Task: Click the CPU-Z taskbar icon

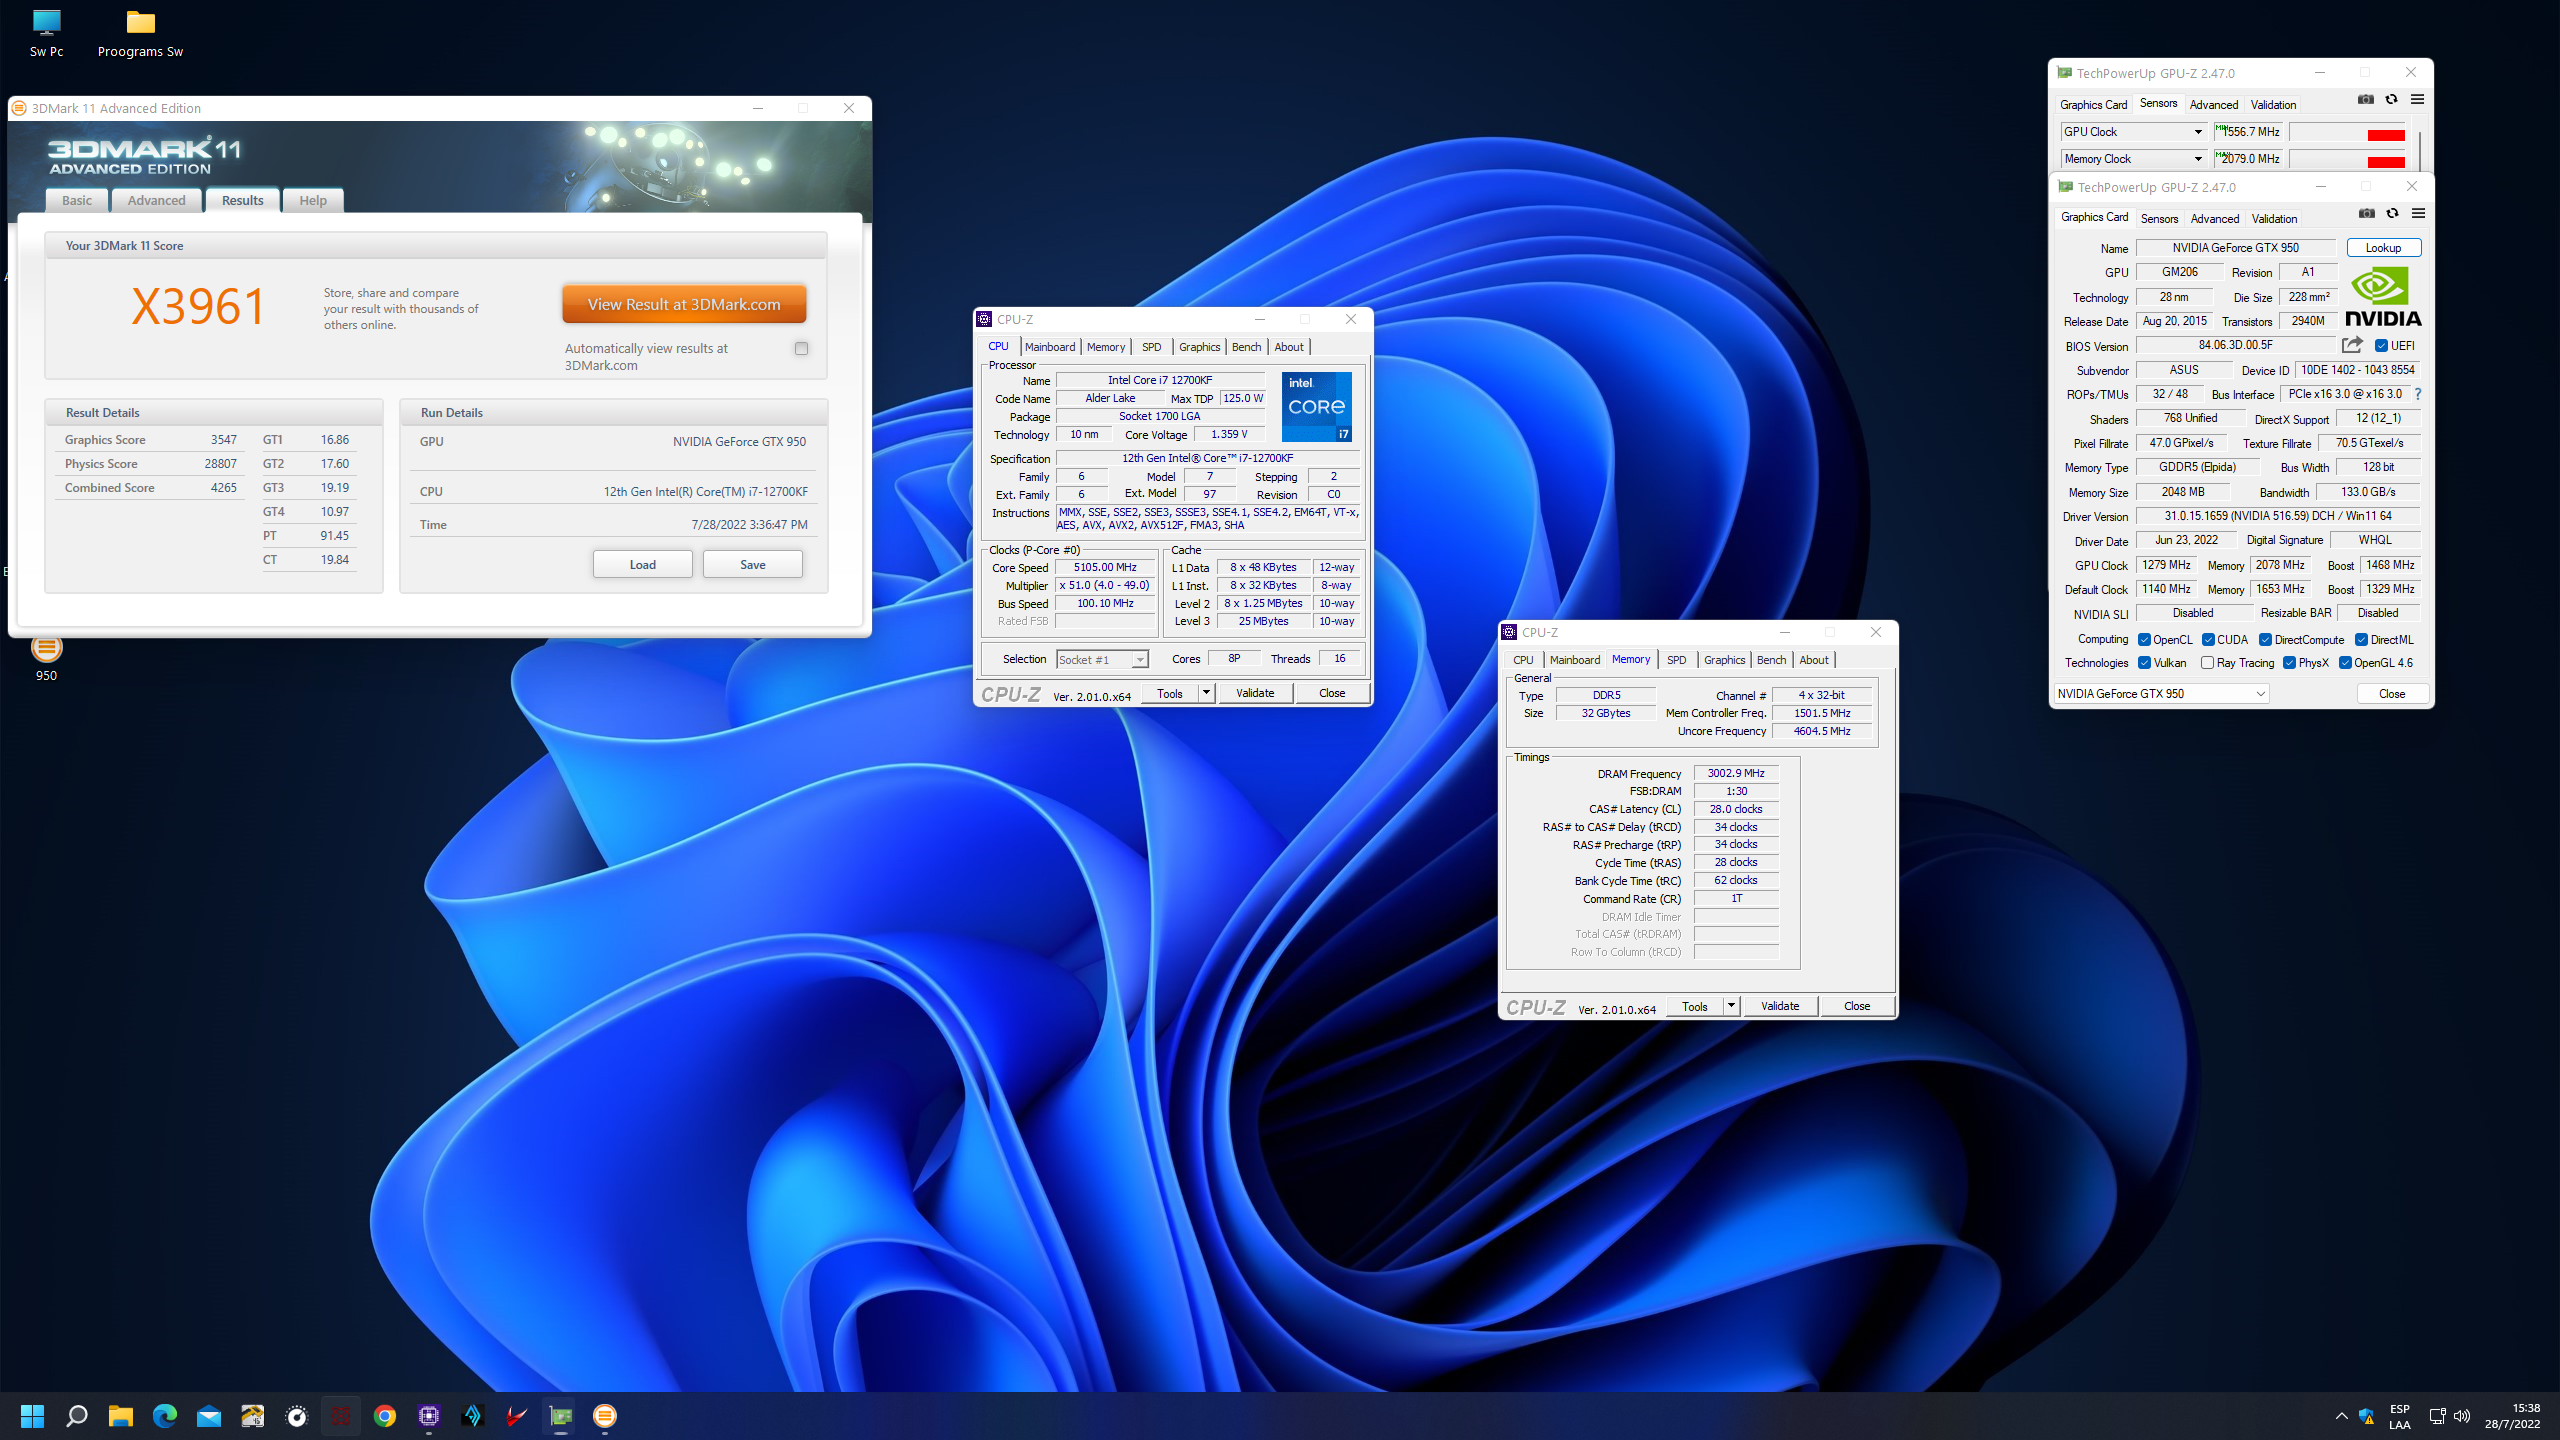Action: click(429, 1416)
